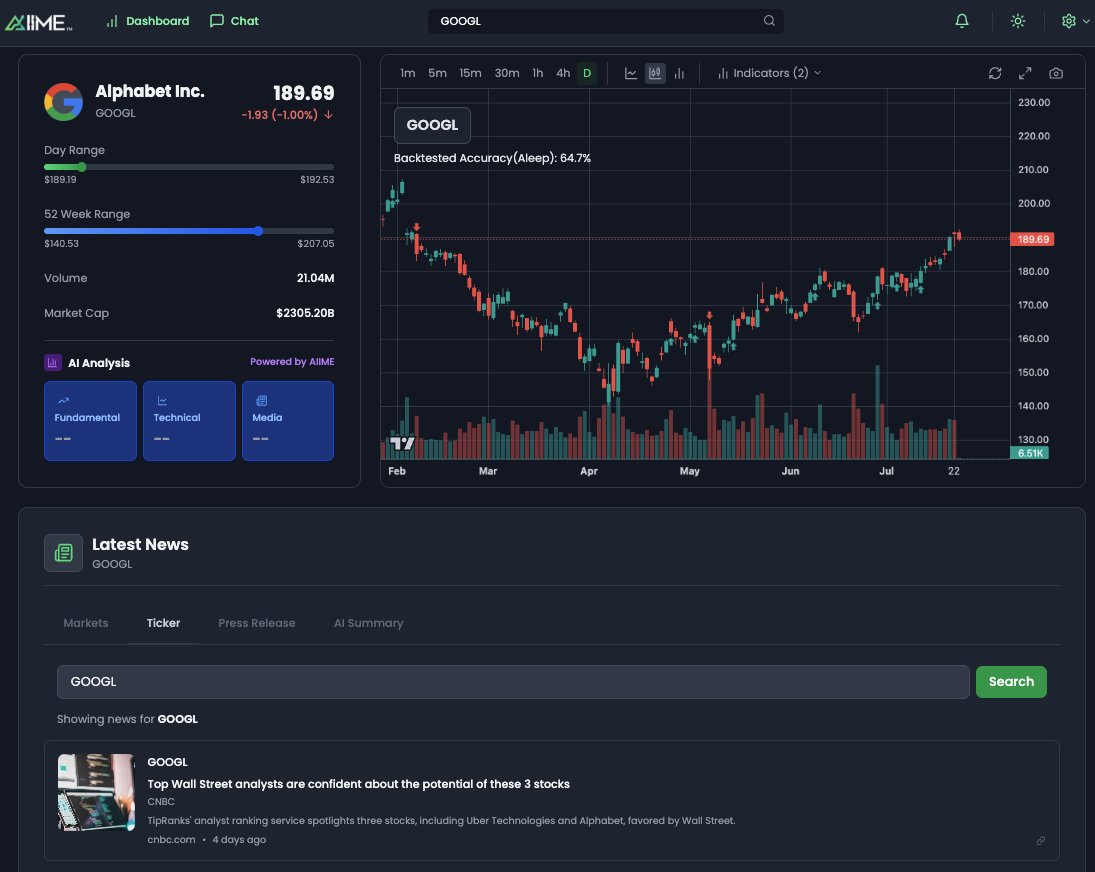Switch to the Ticker news tab
This screenshot has width=1095, height=872.
coord(163,623)
